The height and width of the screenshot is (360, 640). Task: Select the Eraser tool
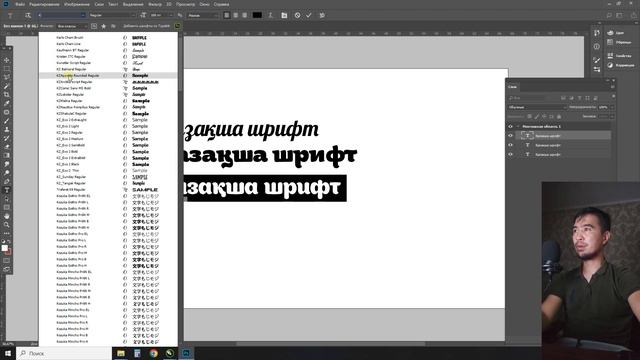(7, 147)
